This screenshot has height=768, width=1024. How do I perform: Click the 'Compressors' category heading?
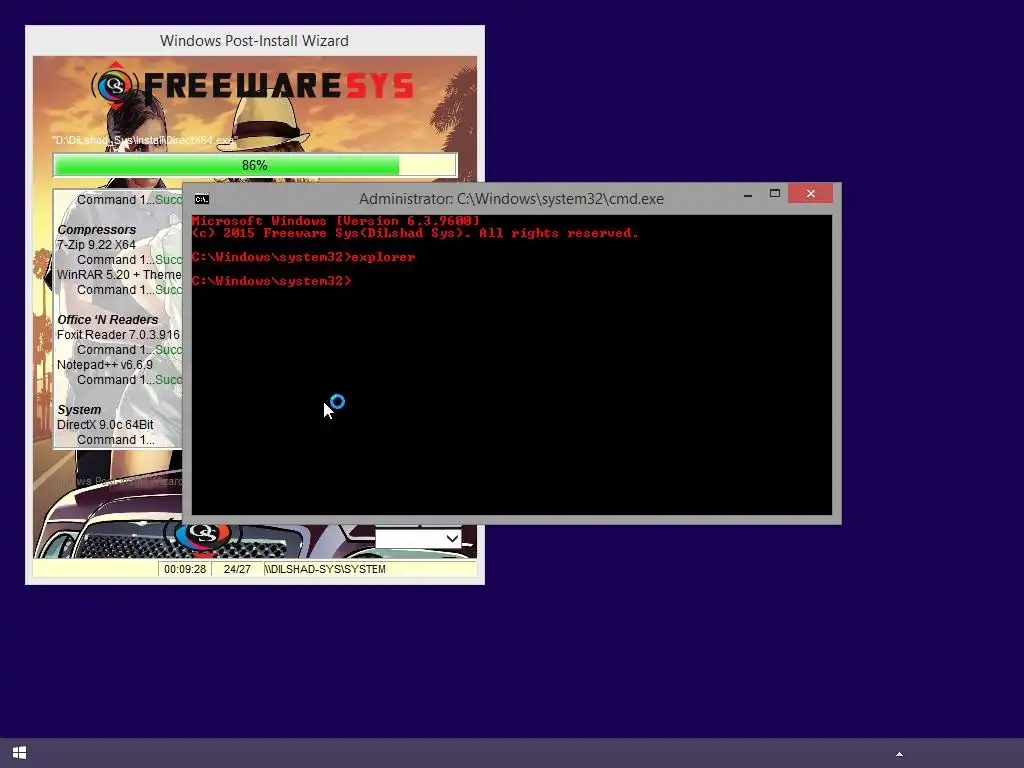pos(97,230)
